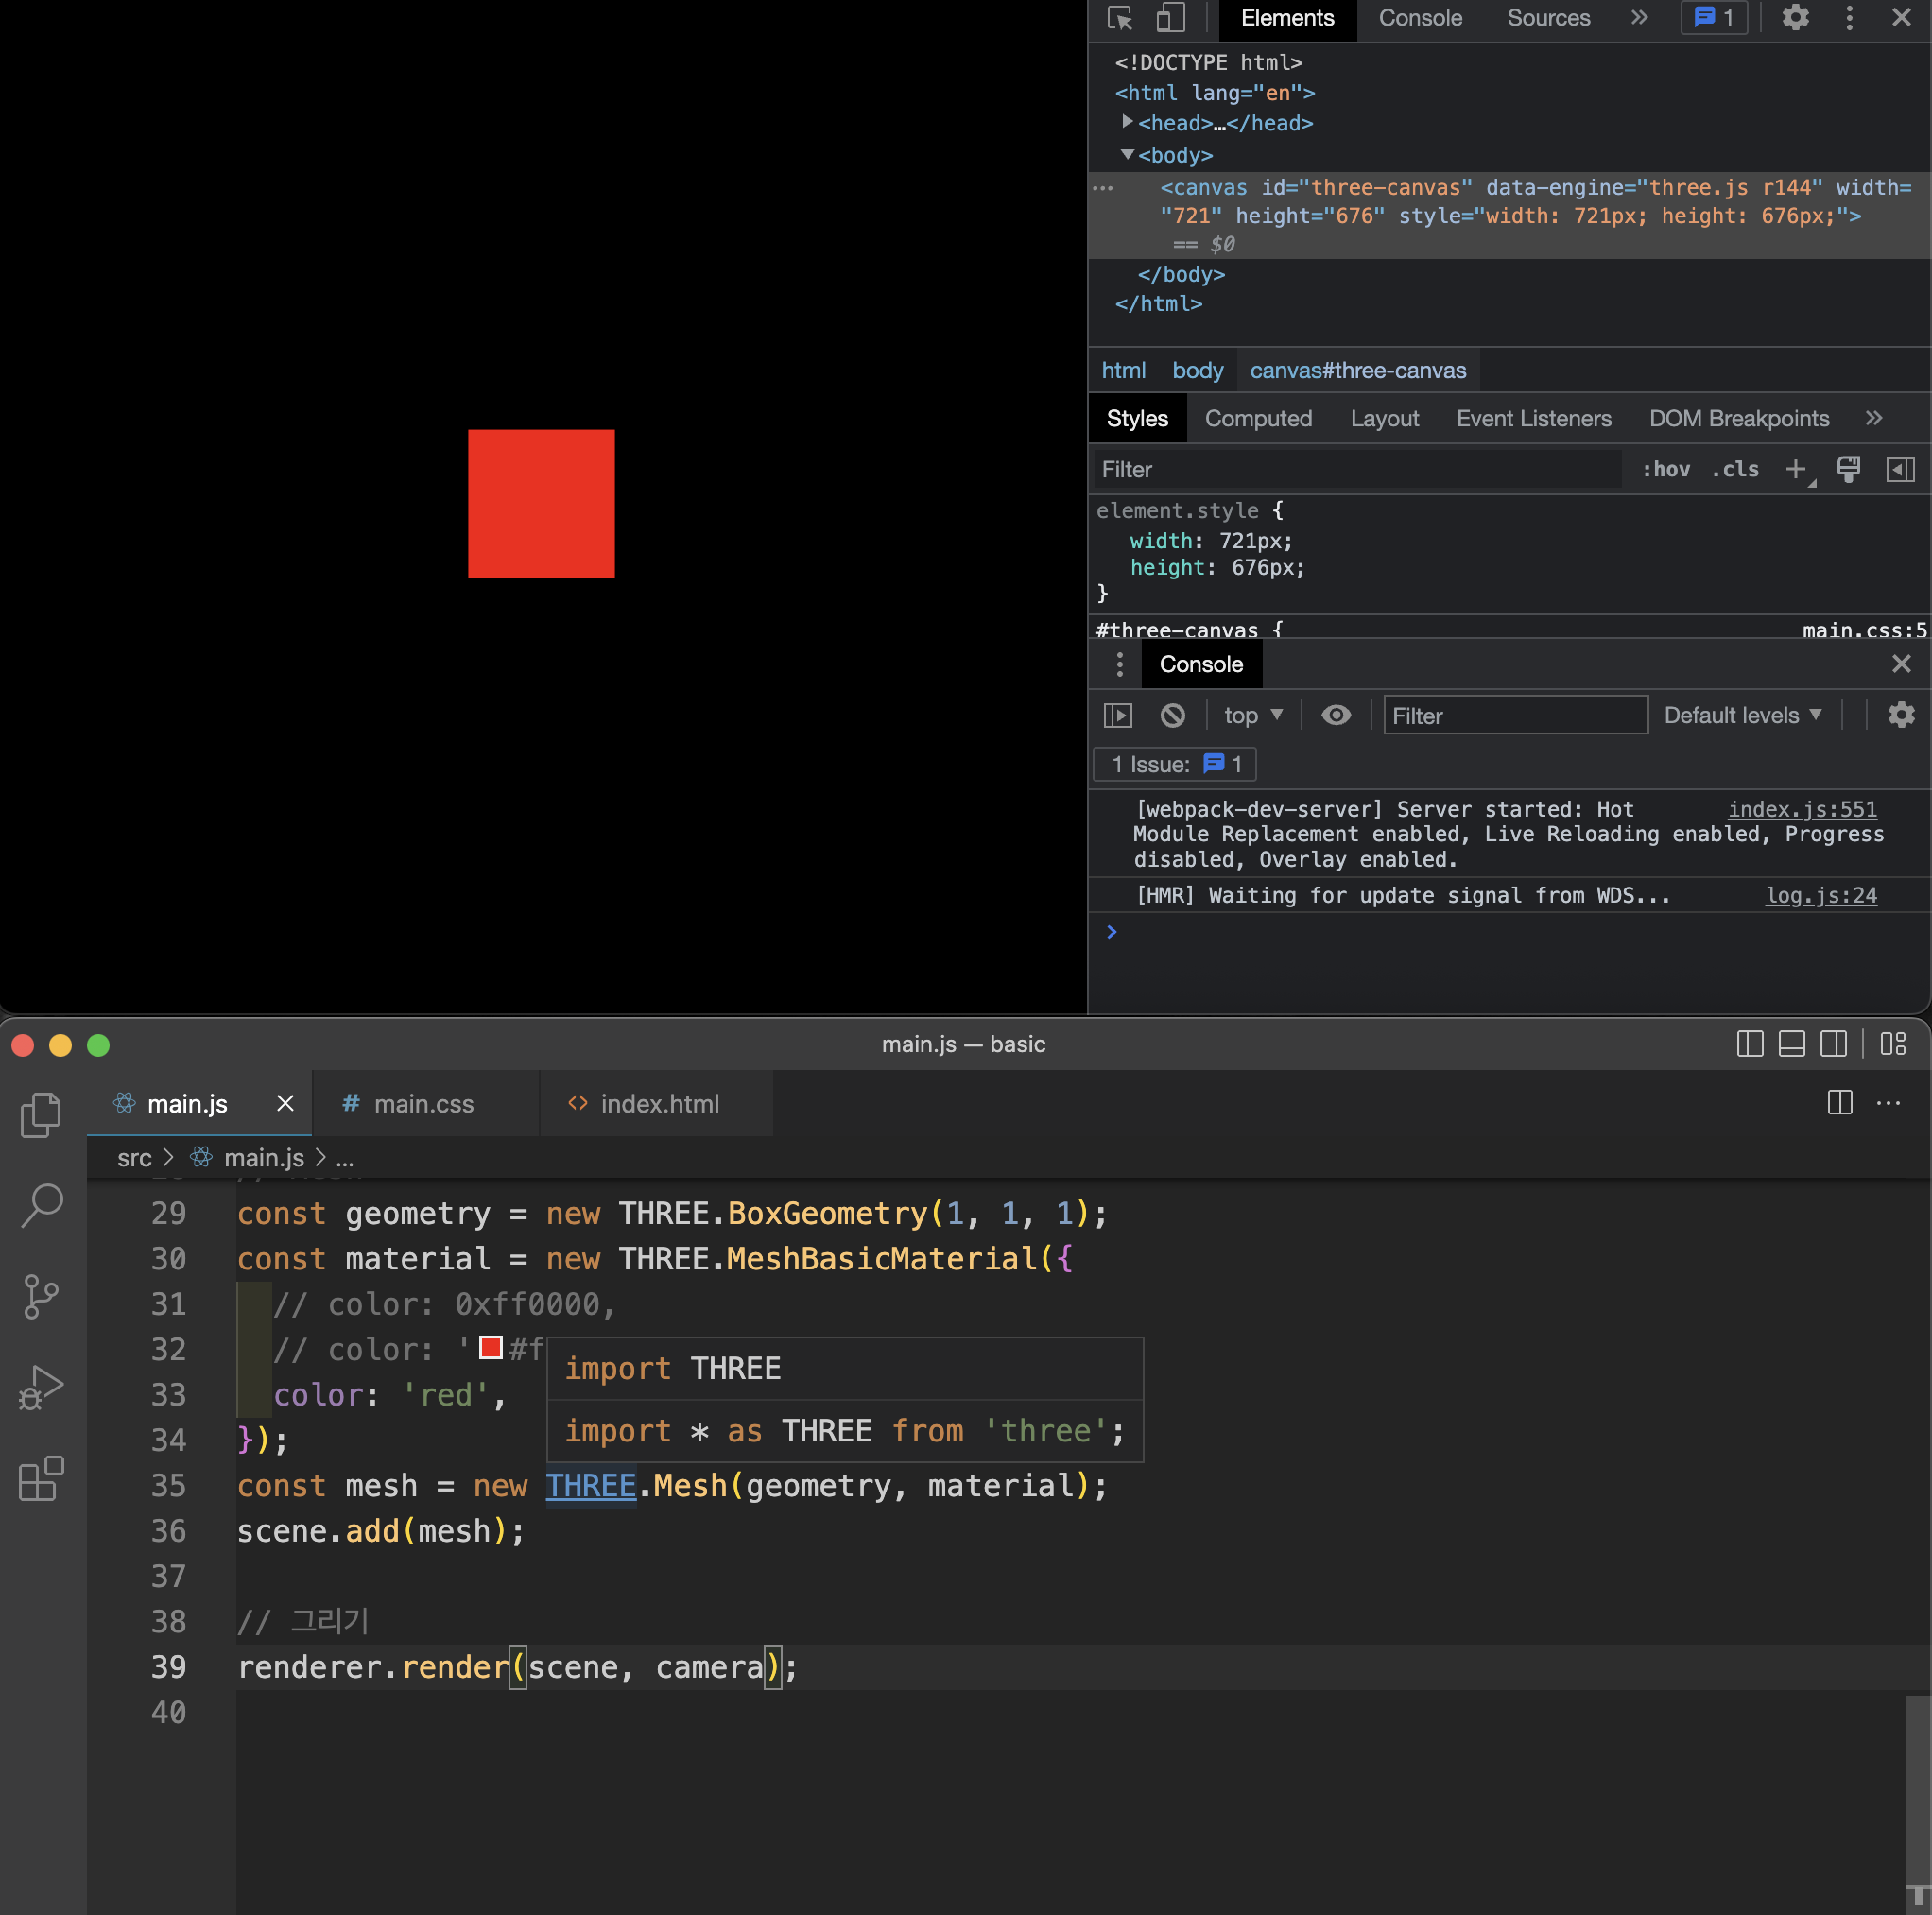
Task: Split the editor right icon
Action: click(x=1839, y=1102)
